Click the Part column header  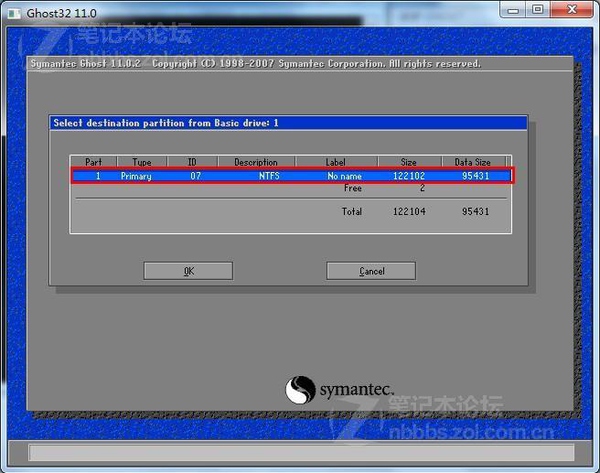93,162
